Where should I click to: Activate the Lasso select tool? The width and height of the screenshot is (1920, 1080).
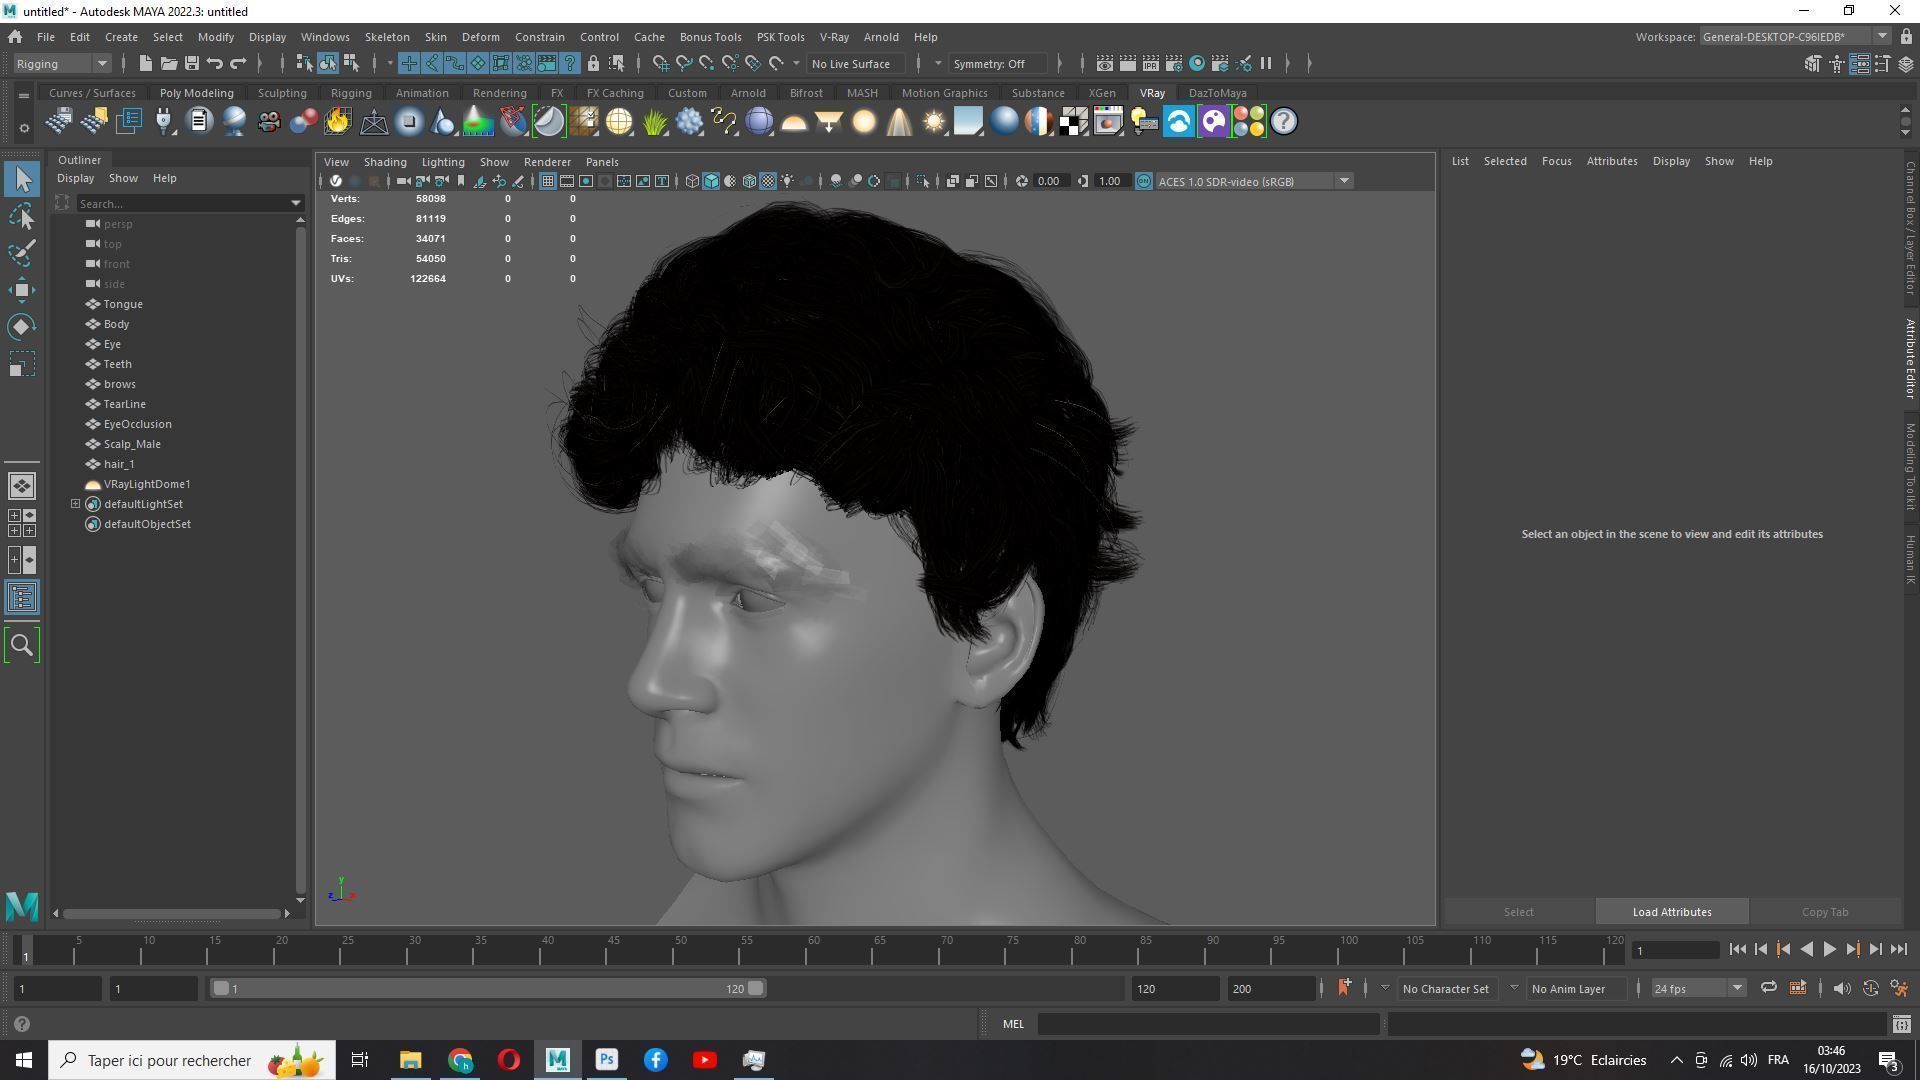(22, 217)
